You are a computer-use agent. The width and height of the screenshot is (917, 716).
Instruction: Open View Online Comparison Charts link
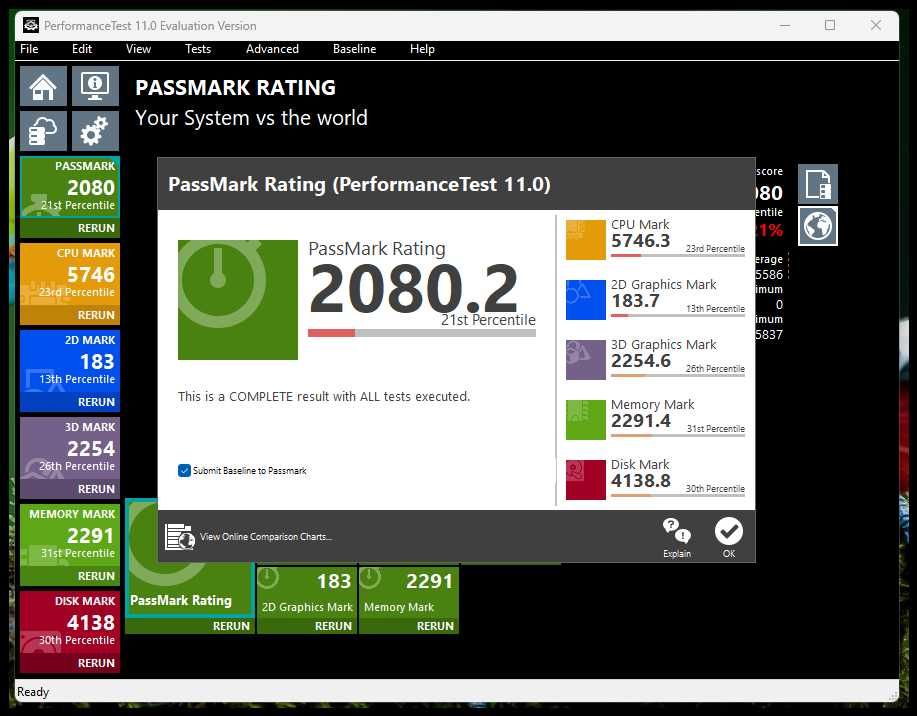point(266,536)
